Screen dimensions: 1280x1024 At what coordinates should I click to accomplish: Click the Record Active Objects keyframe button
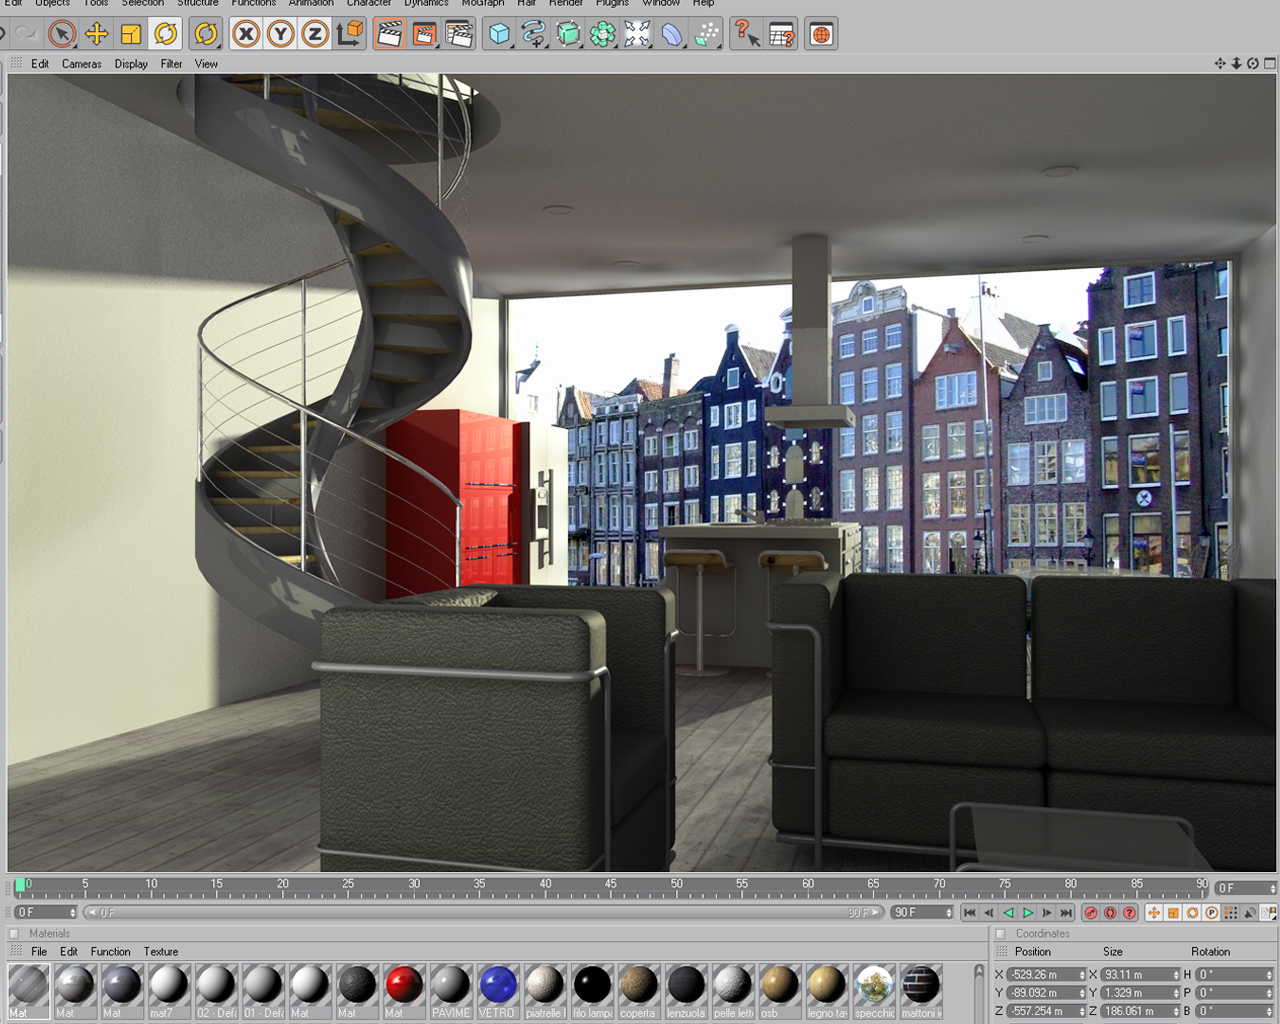click(1091, 913)
